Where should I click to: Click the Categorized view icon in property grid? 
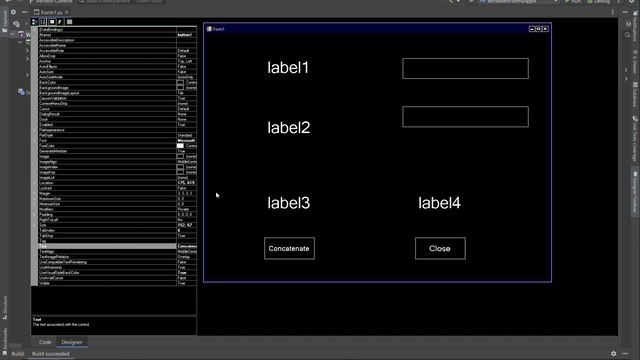click(x=35, y=22)
